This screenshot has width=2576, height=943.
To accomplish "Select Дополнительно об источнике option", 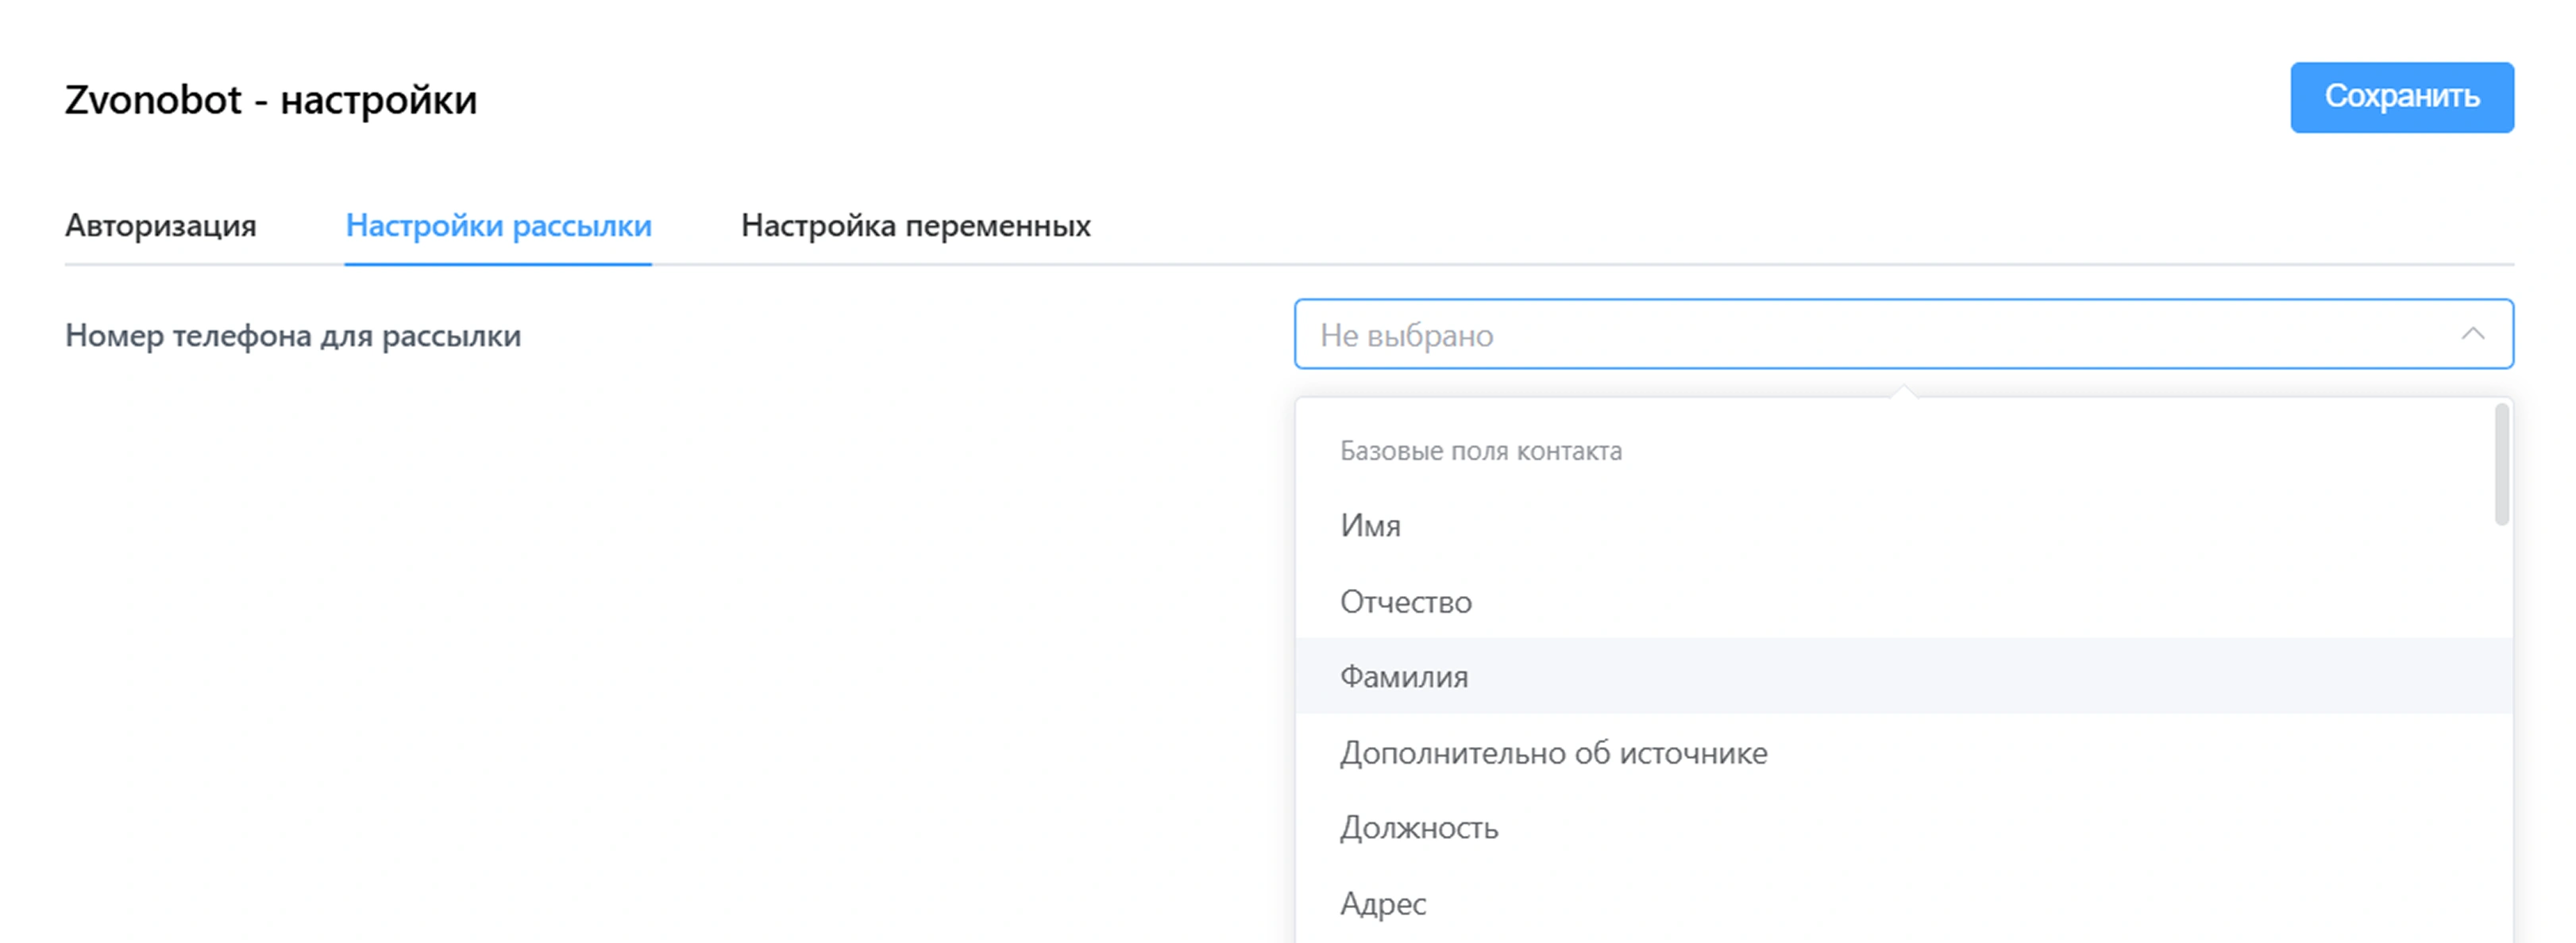I will [1903, 753].
